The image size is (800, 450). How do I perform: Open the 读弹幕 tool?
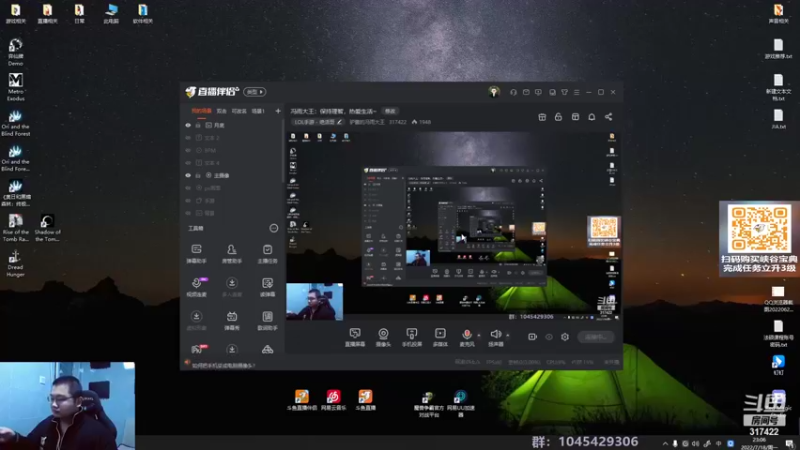(x=267, y=287)
